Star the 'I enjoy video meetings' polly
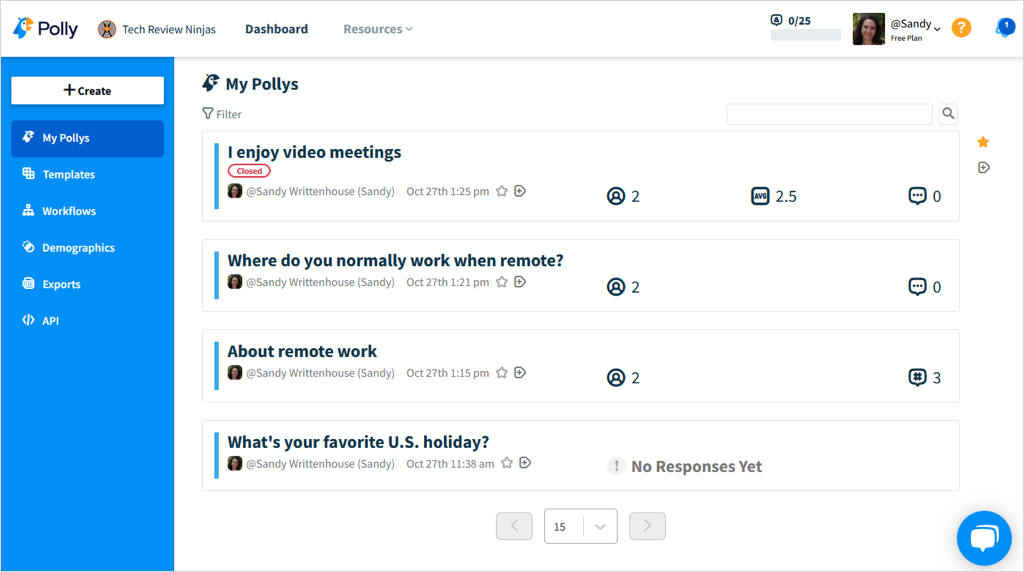This screenshot has height=572, width=1024. (x=502, y=191)
